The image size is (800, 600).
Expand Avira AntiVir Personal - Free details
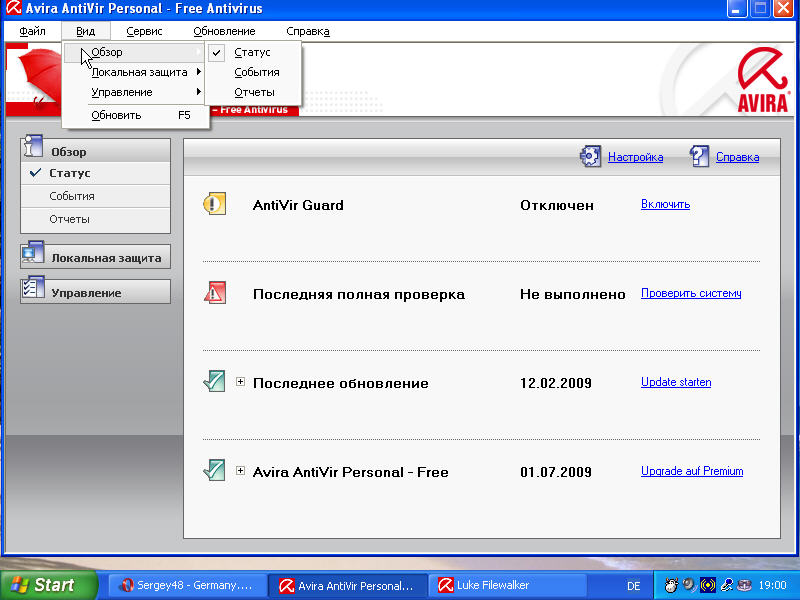point(240,470)
